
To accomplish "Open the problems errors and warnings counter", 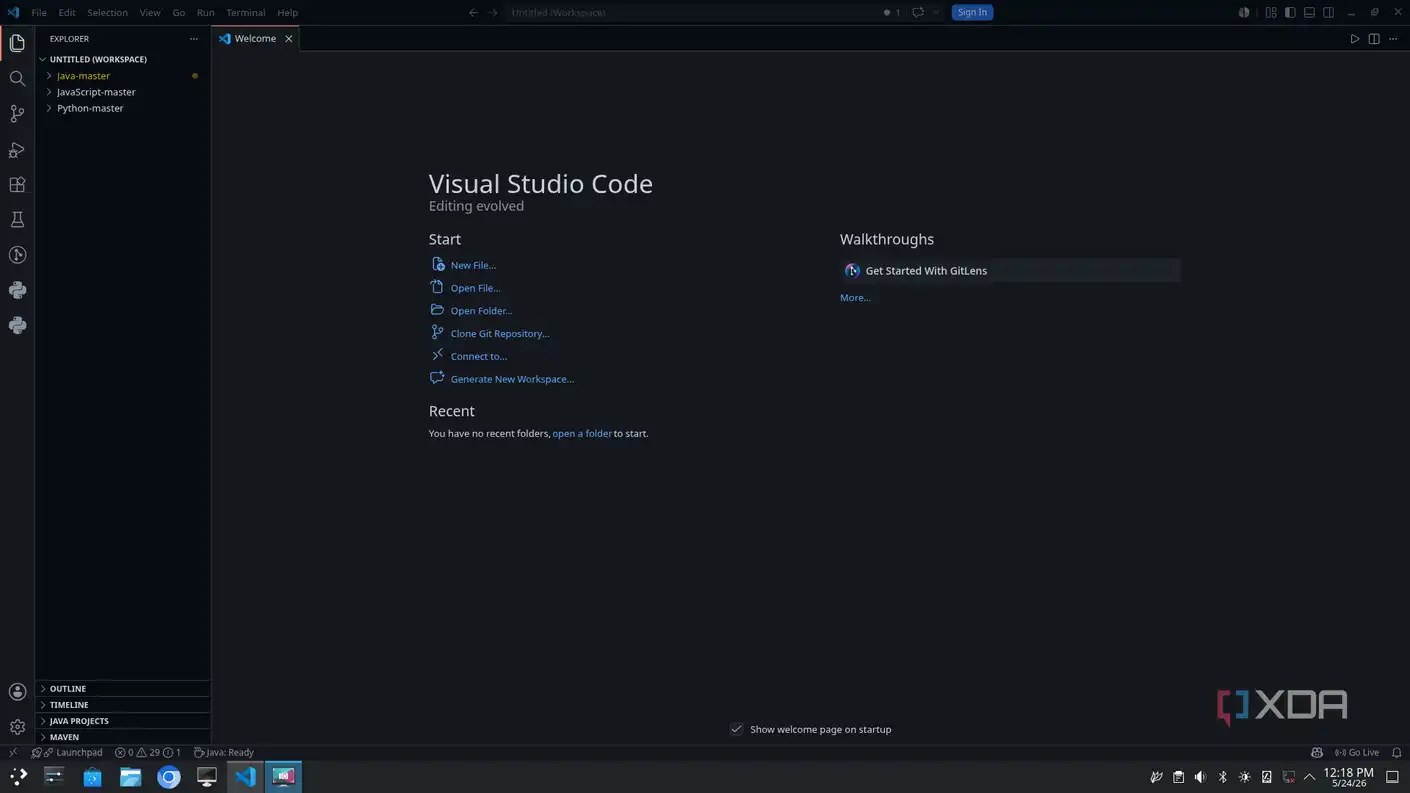I will (148, 752).
